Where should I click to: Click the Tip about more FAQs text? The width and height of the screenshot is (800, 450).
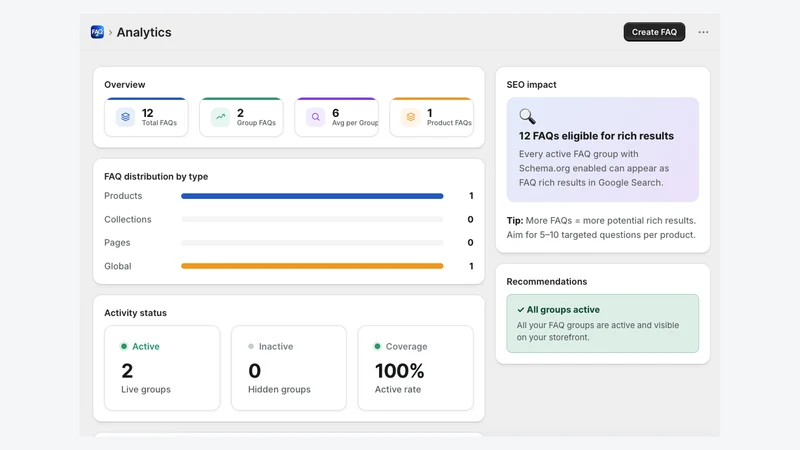pyautogui.click(x=602, y=228)
